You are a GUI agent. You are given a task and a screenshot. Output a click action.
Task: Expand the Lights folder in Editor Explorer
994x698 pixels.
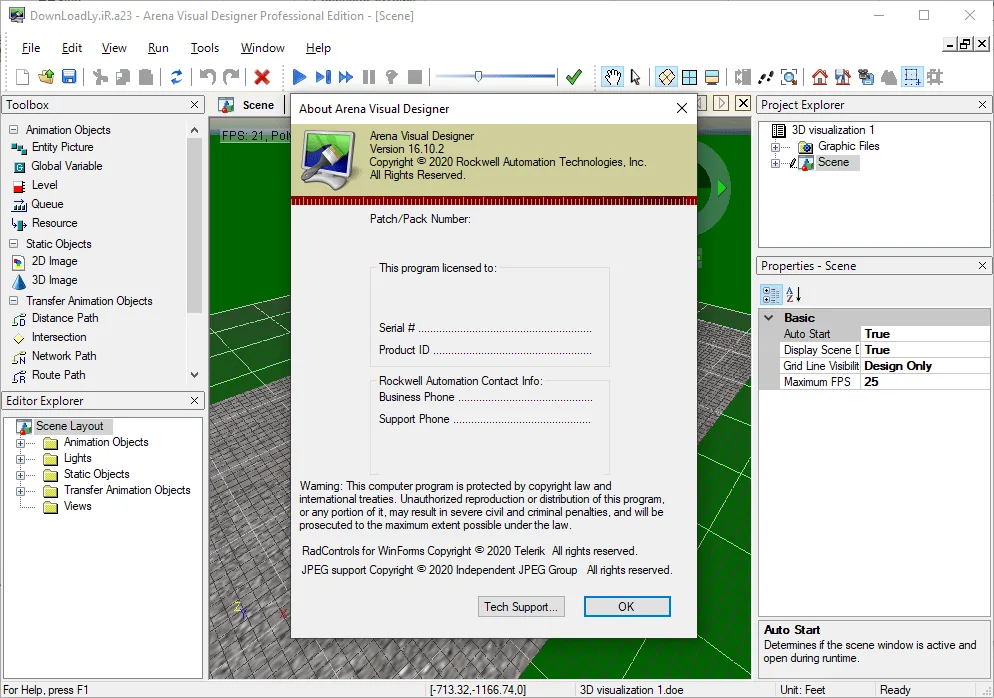coord(20,458)
